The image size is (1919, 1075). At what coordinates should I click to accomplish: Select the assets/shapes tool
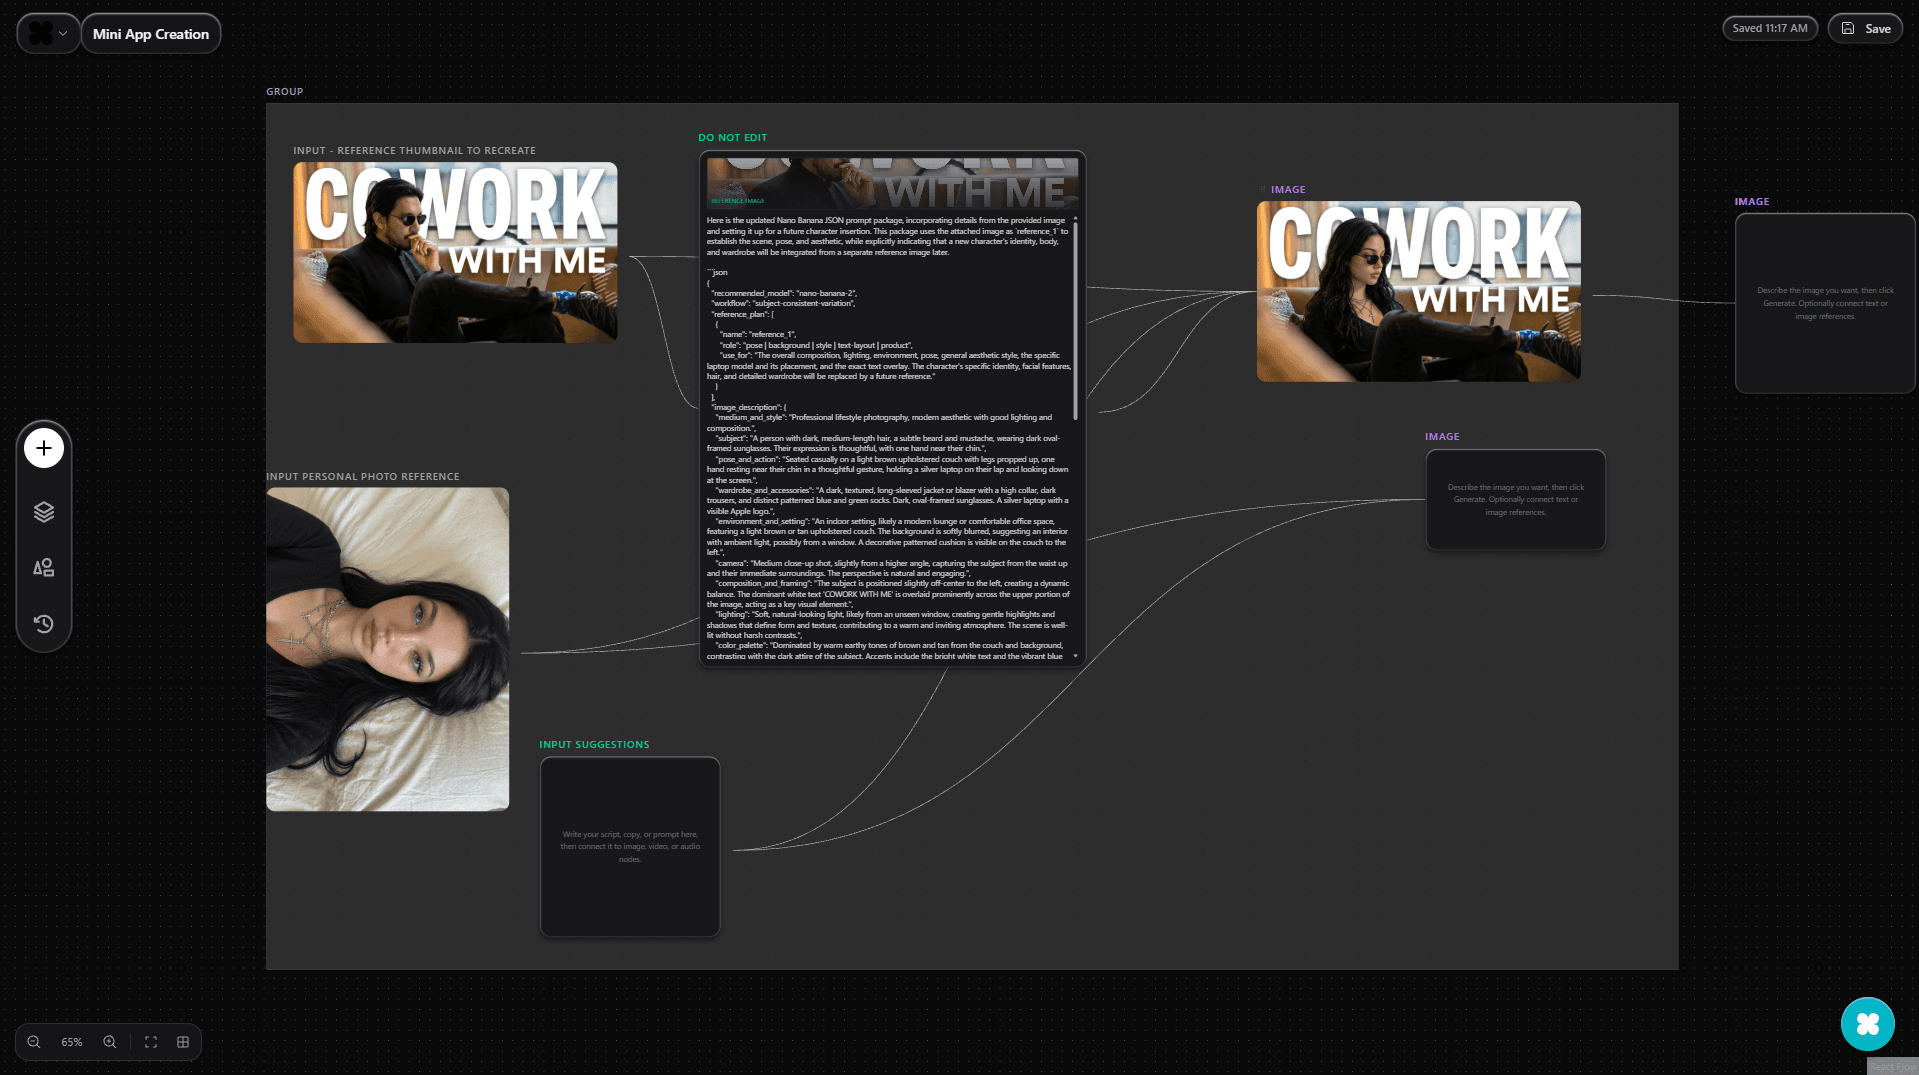(43, 567)
